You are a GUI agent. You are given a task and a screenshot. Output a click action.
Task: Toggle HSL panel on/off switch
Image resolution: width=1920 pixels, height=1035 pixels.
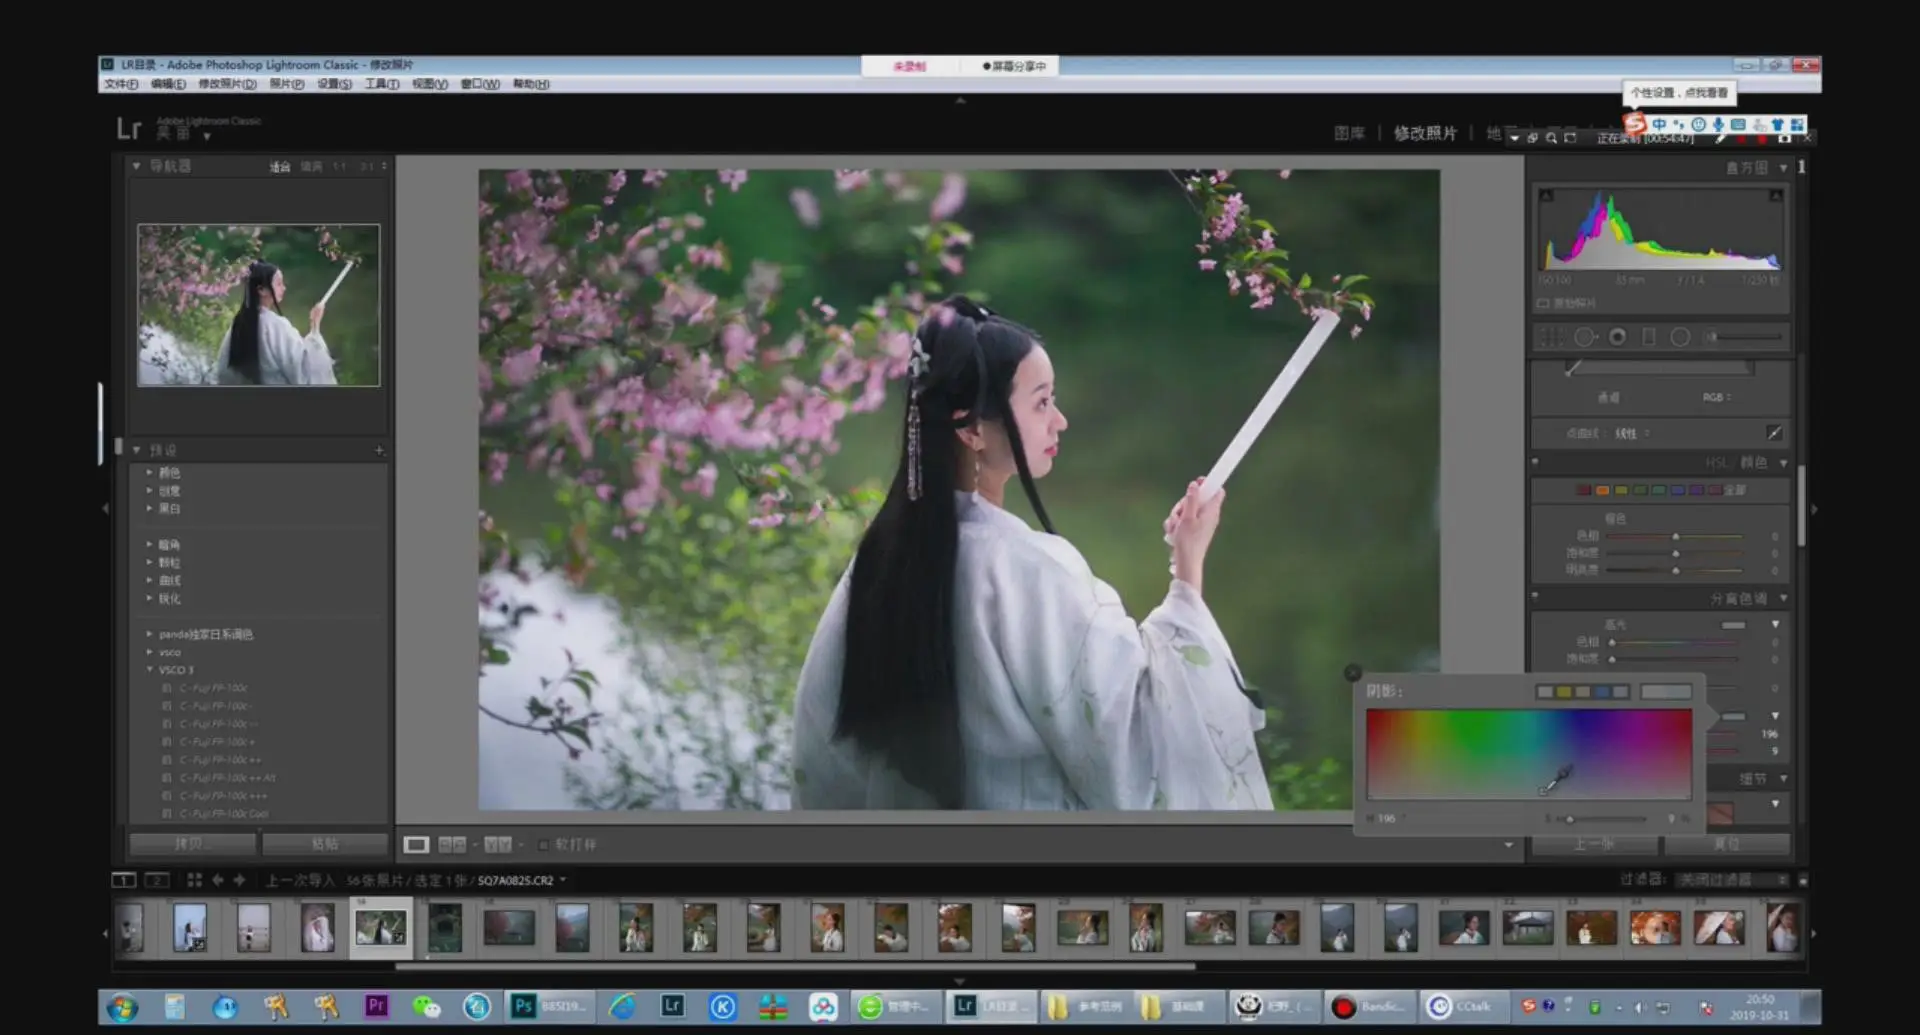[x=1535, y=462]
